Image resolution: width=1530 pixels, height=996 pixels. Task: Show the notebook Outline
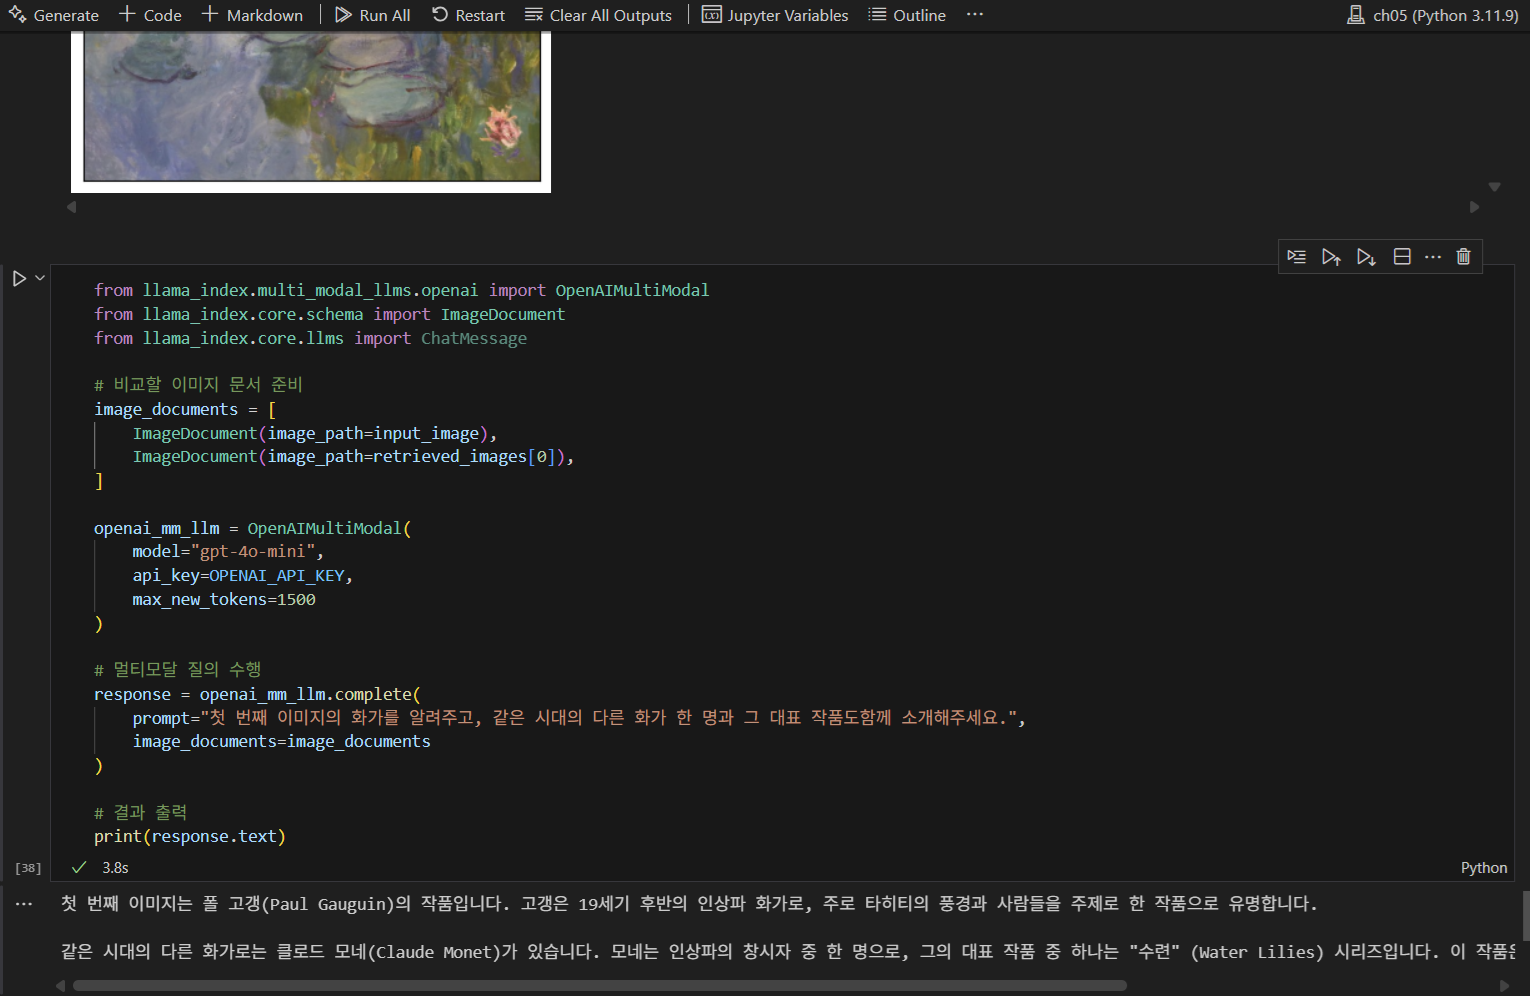(907, 15)
